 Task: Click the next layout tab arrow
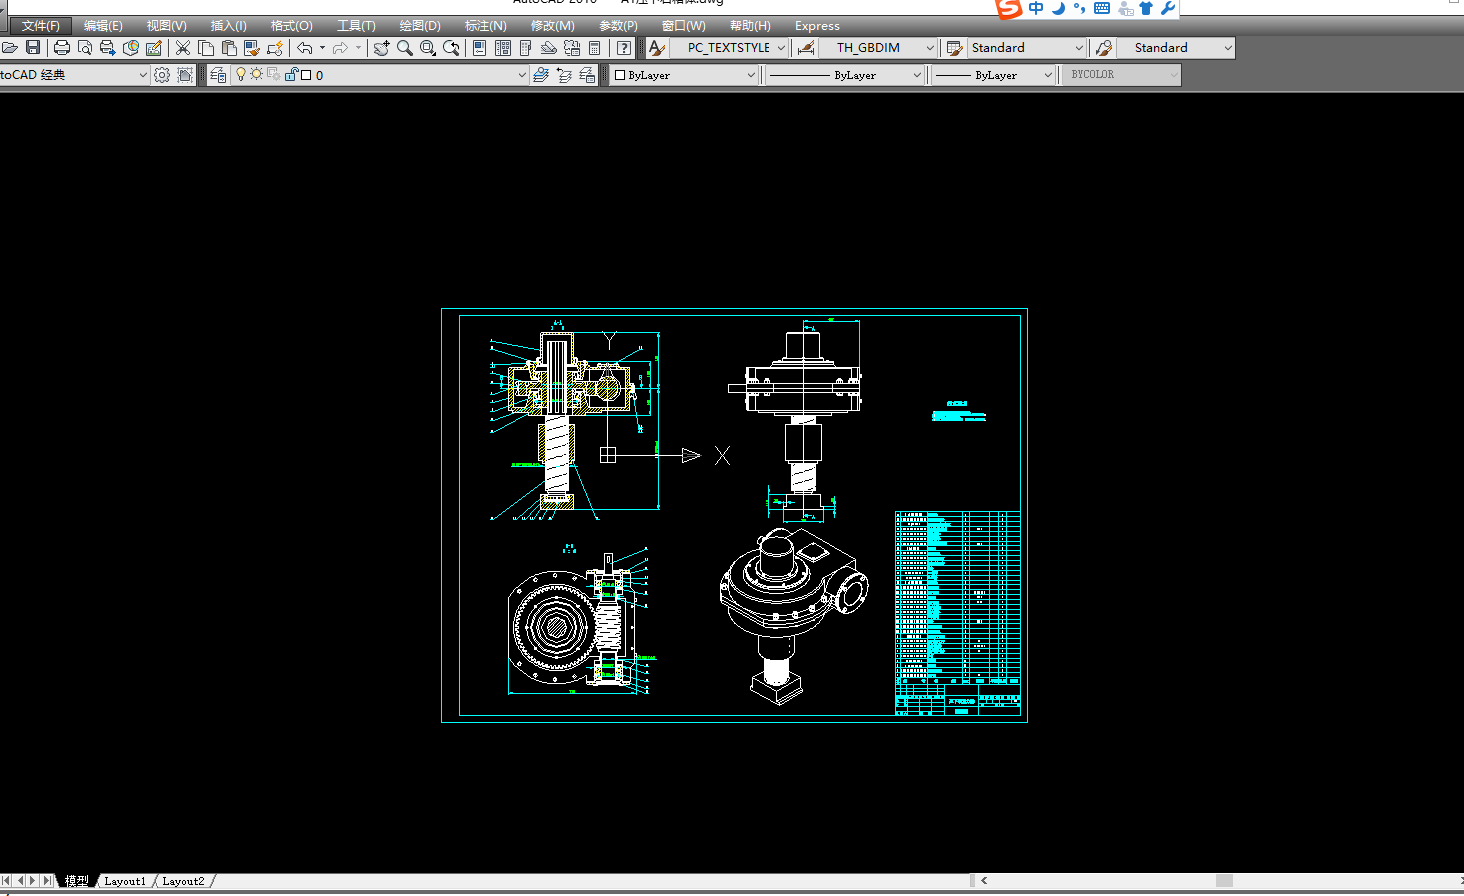33,881
